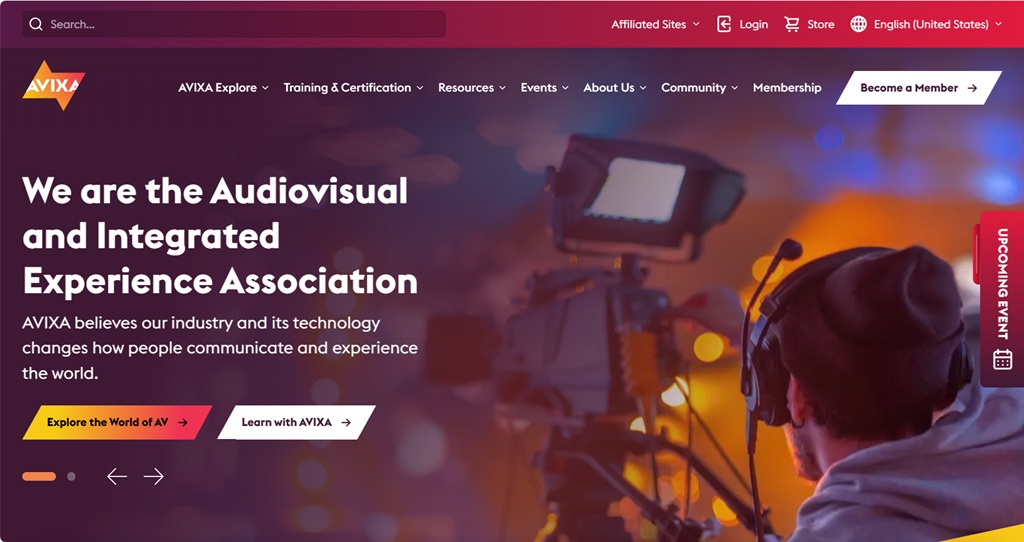The height and width of the screenshot is (542, 1024).
Task: Go to the previous slide arrow
Action: pos(117,477)
